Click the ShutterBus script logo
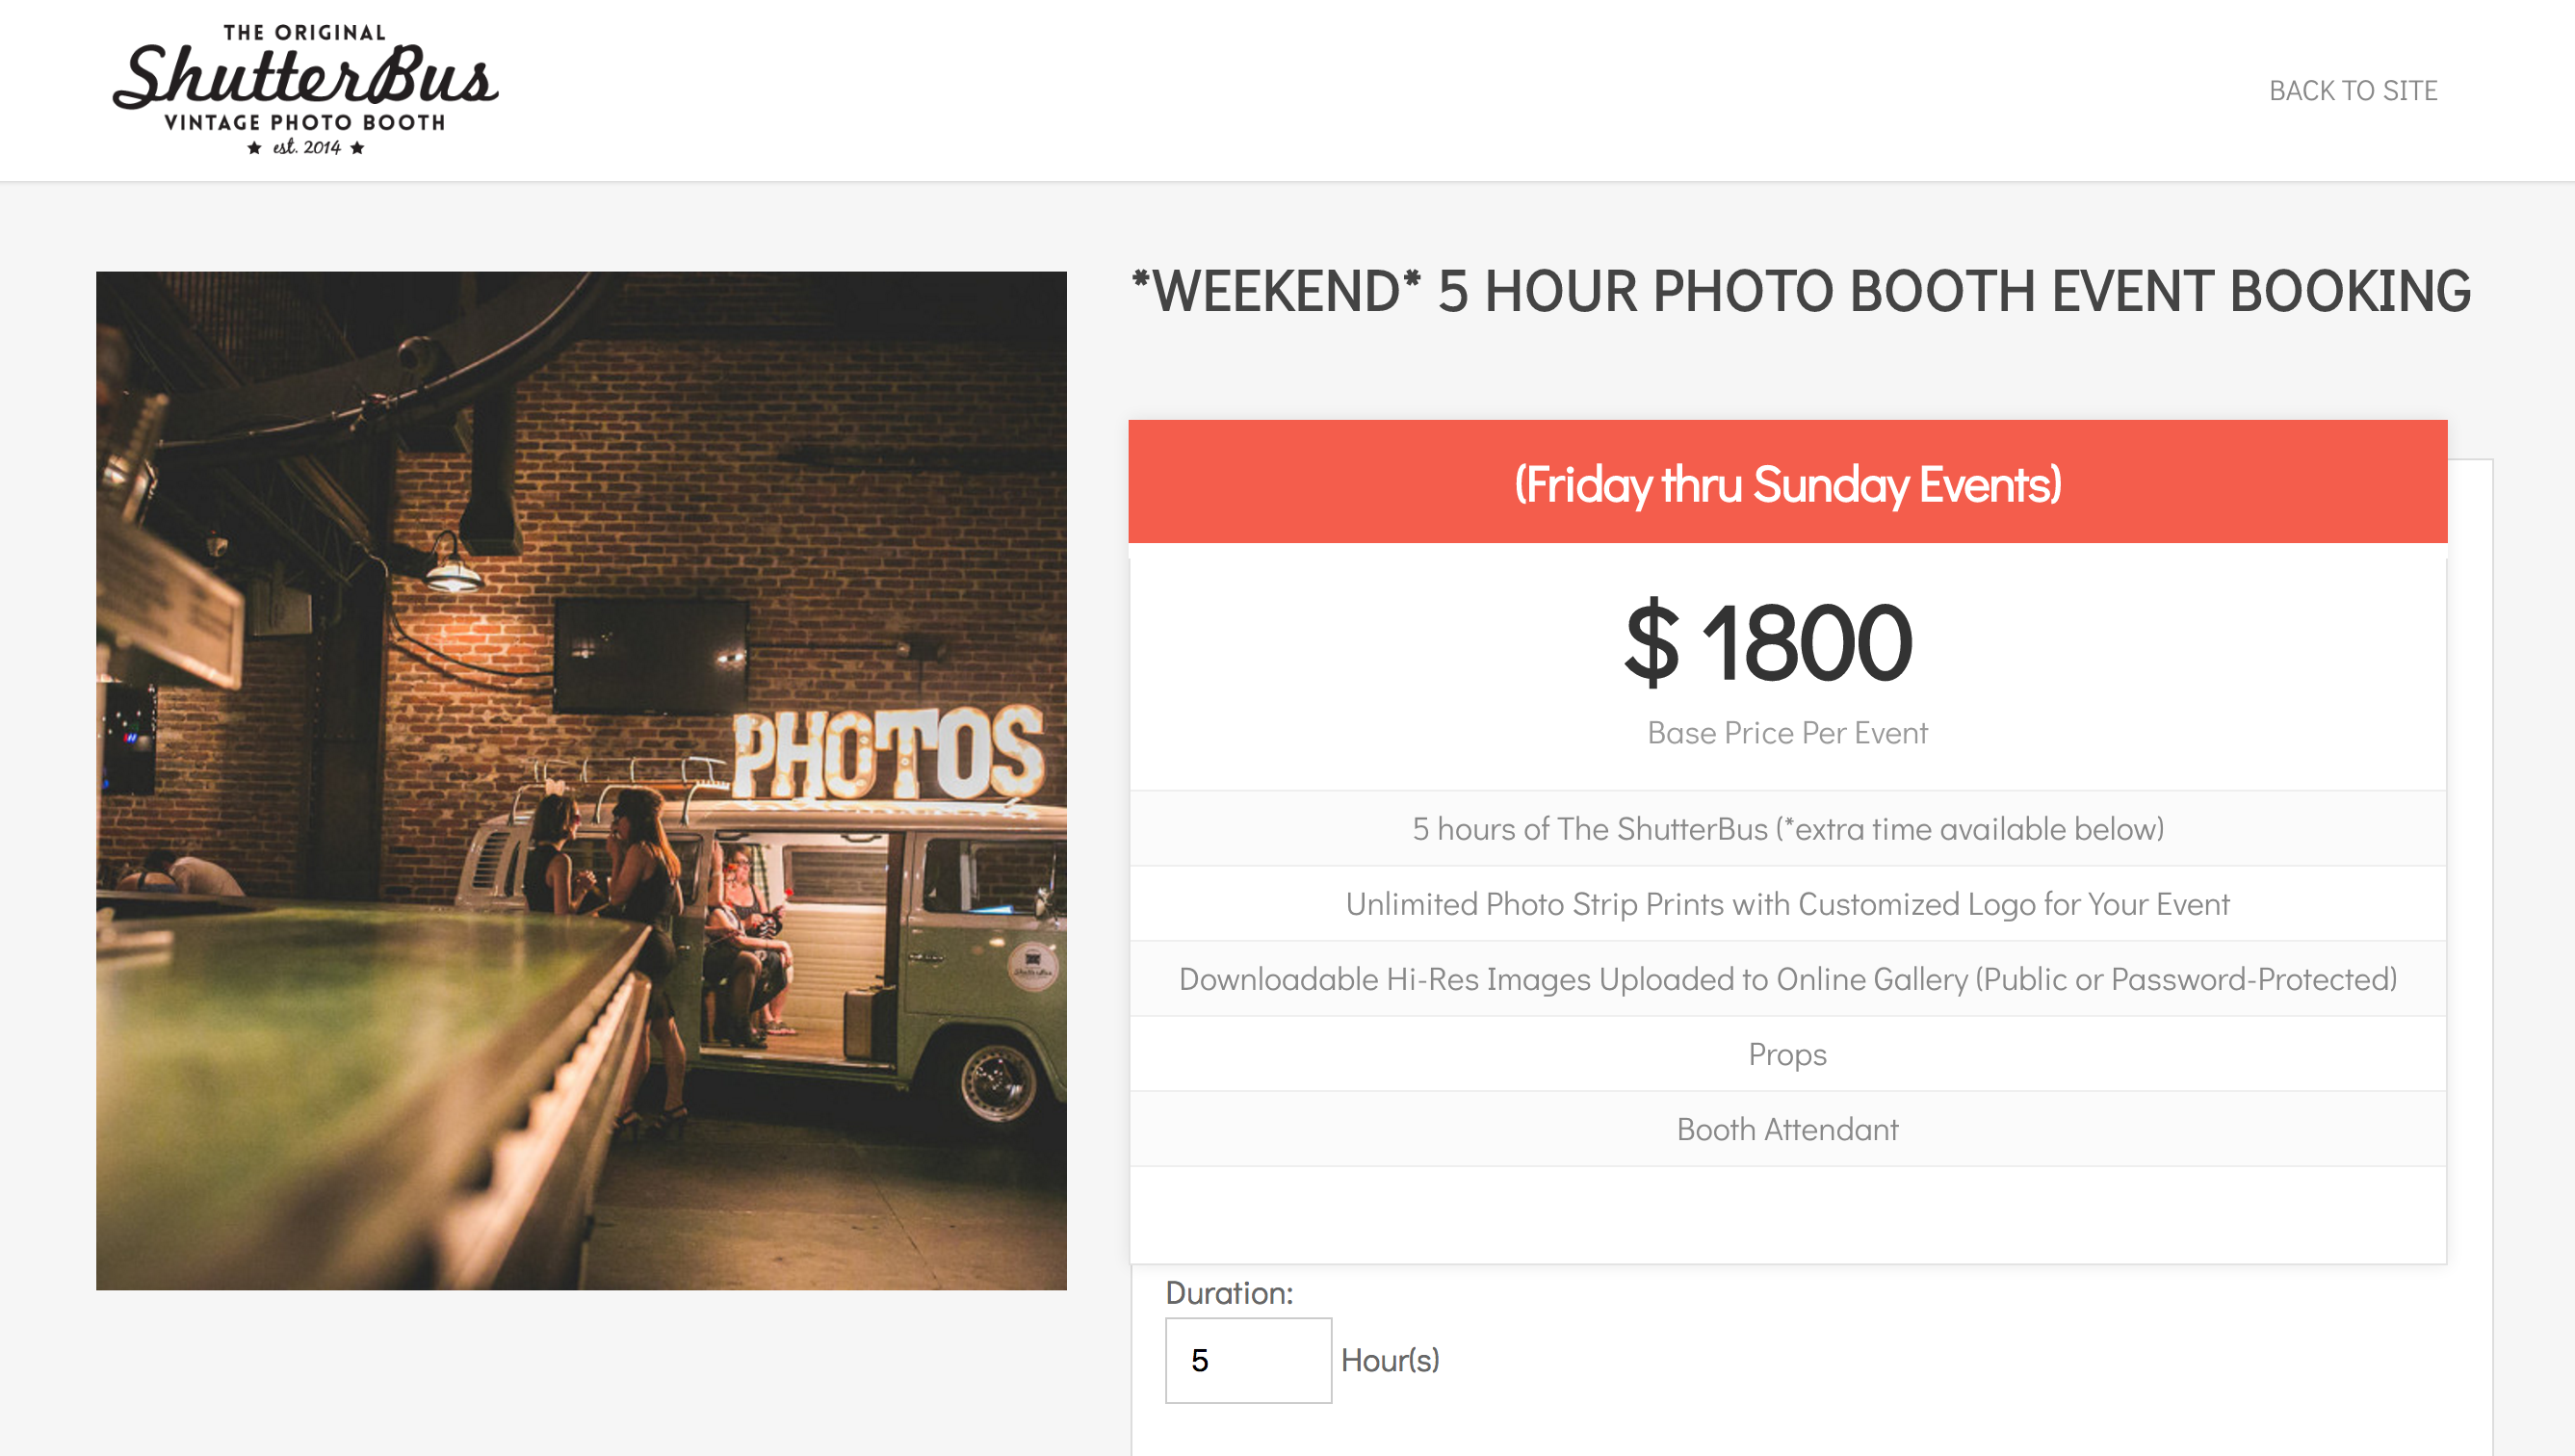 [x=305, y=76]
